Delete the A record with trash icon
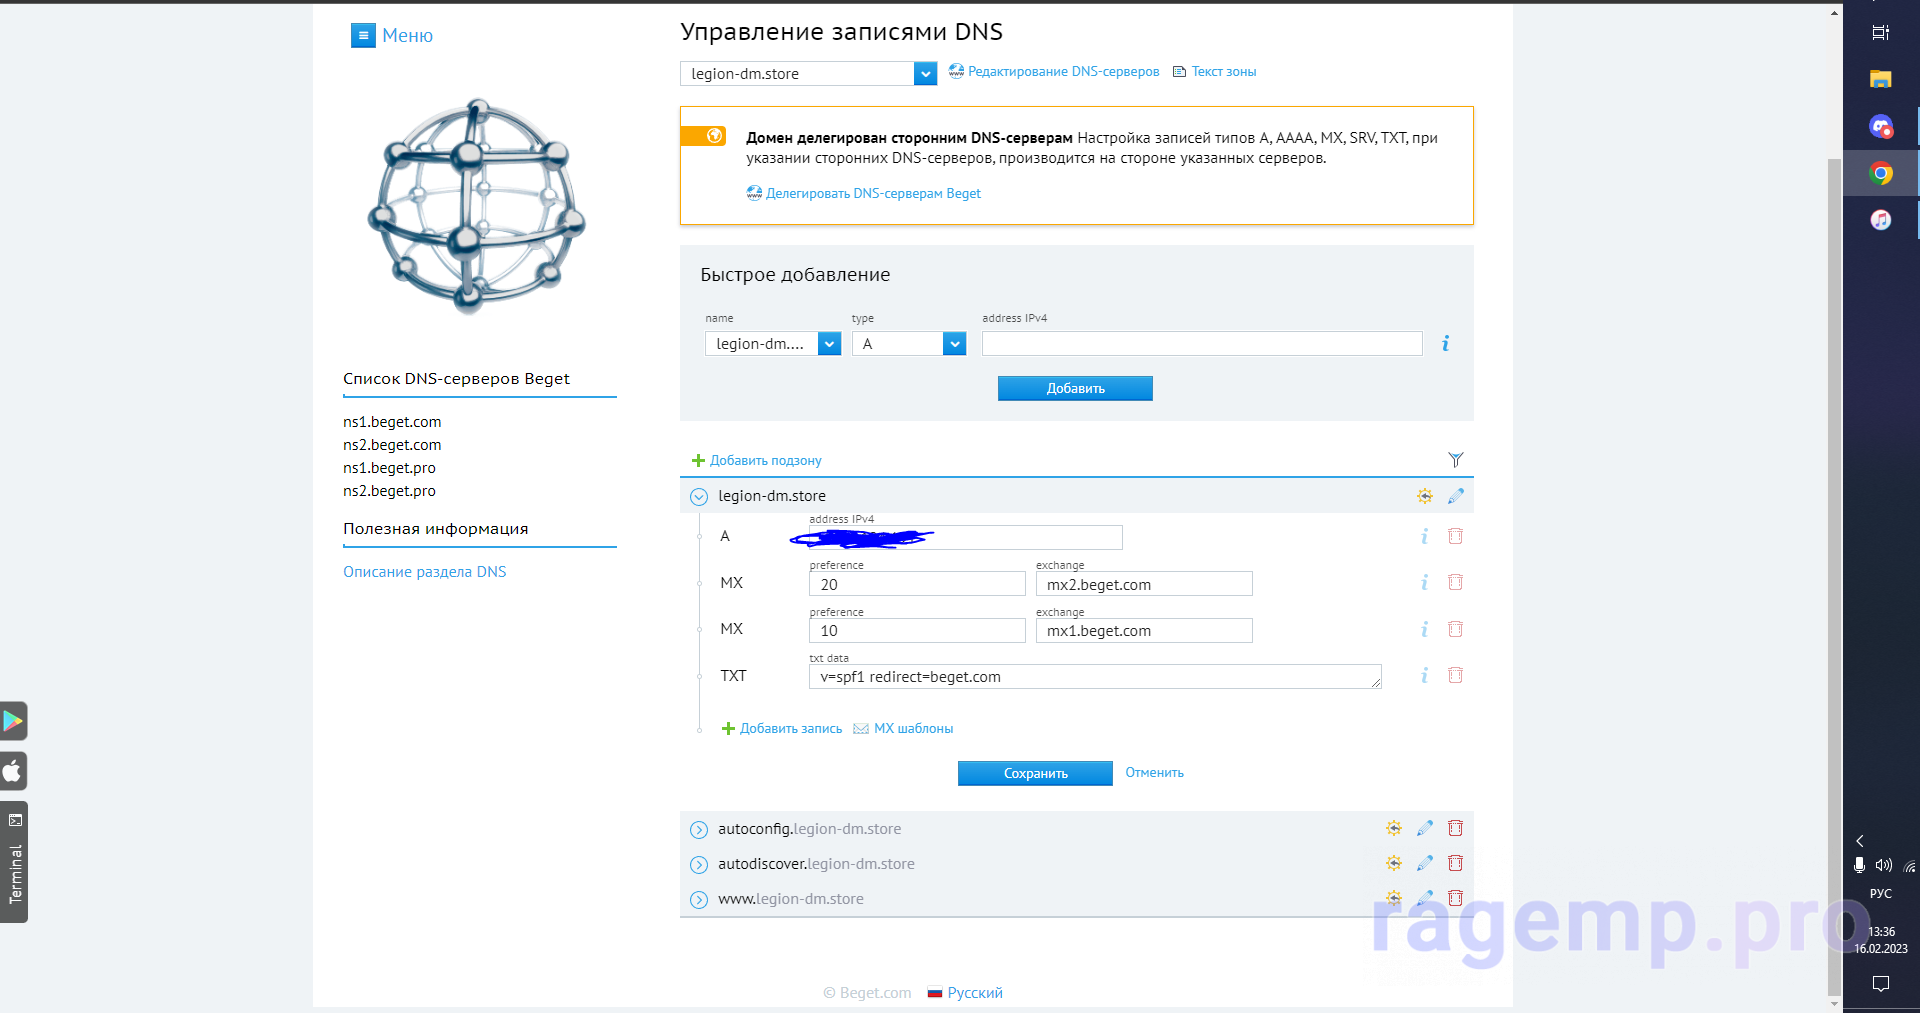The width and height of the screenshot is (1920, 1013). (1455, 537)
